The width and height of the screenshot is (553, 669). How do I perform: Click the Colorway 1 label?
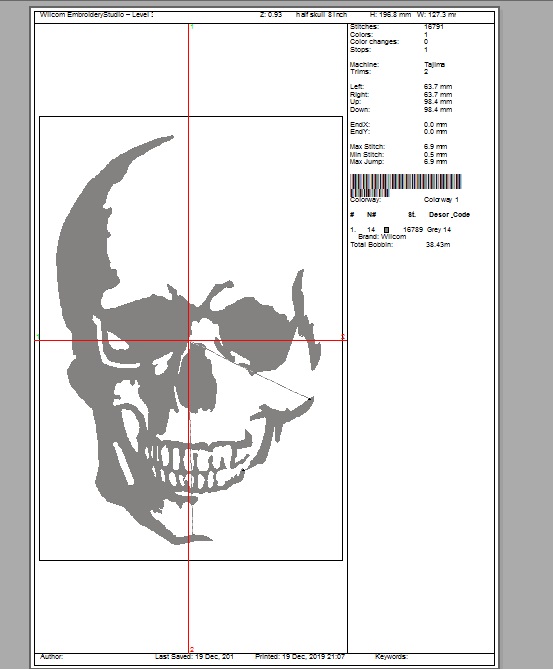tap(441, 200)
